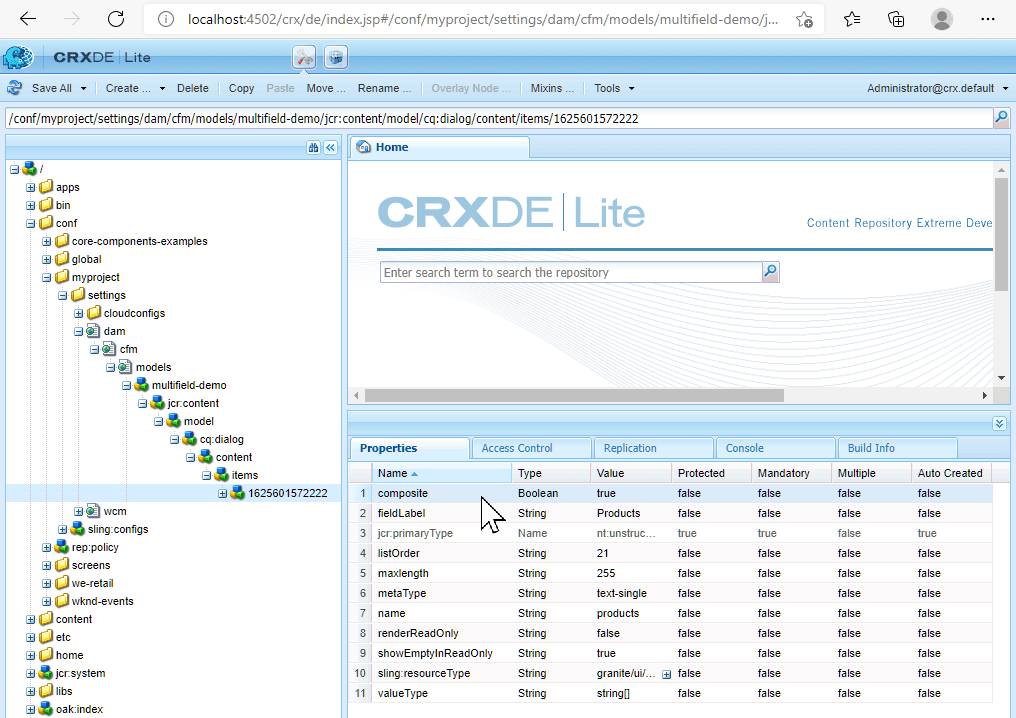Switch to the Access Control tab
Screen dimensions: 1016x718
pyautogui.click(x=531, y=448)
